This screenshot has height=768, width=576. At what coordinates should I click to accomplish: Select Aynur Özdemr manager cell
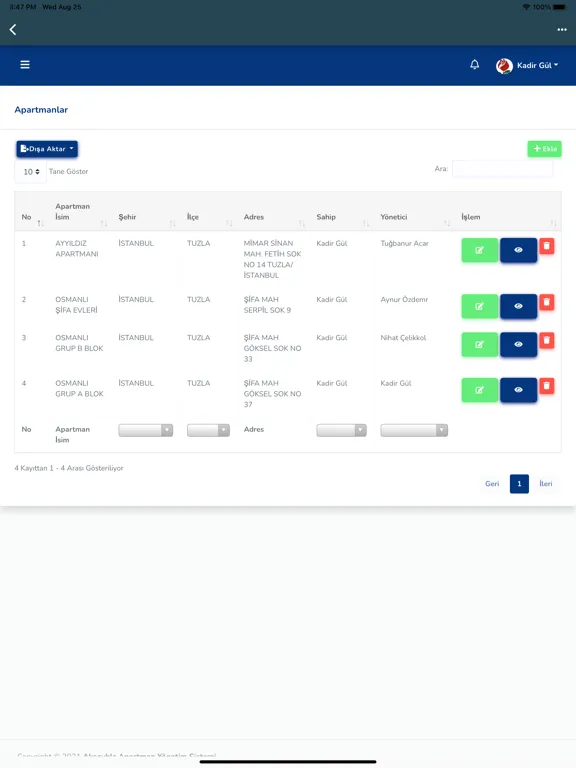(404, 300)
